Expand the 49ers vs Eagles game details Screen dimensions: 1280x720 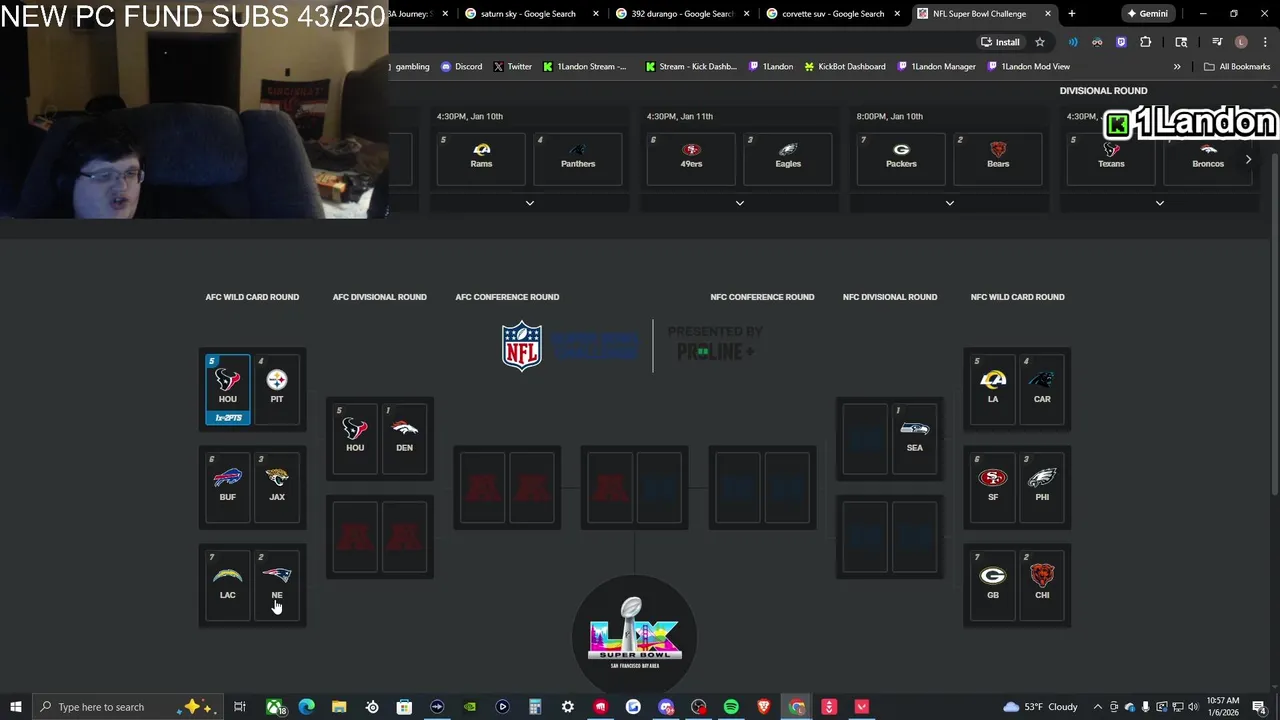click(740, 203)
